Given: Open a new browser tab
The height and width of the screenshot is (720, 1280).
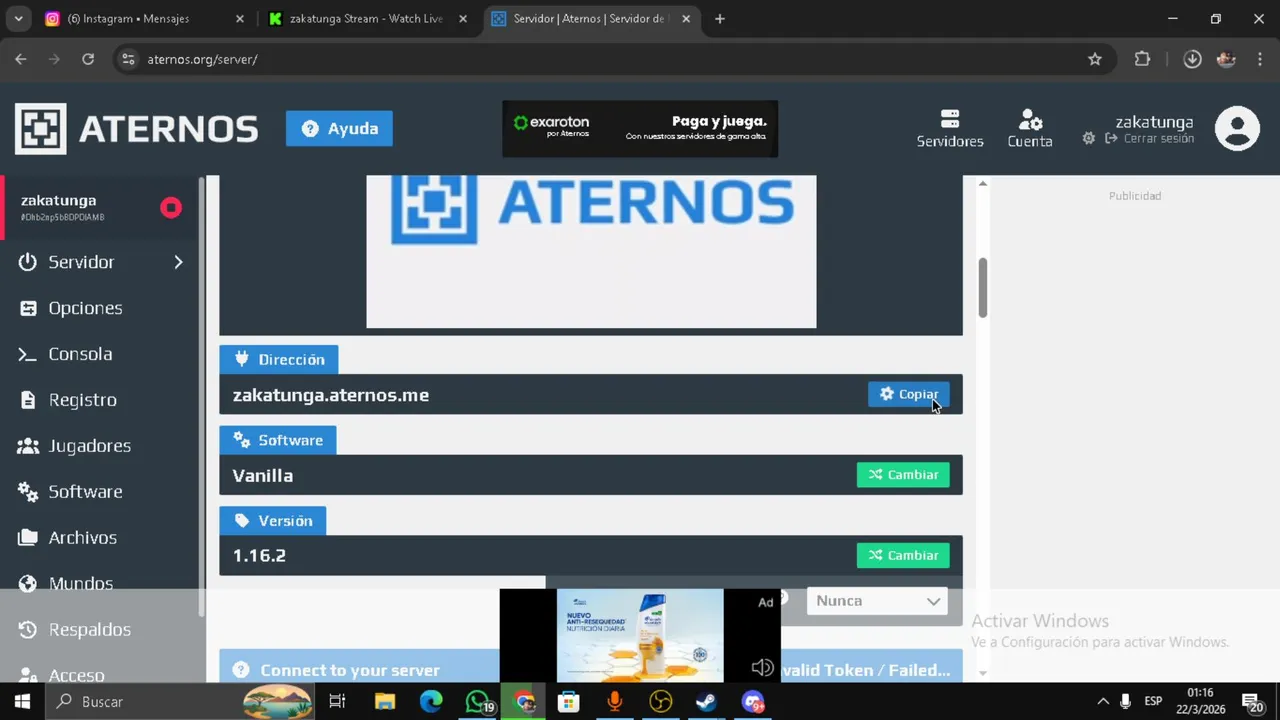Looking at the screenshot, I should pos(720,19).
